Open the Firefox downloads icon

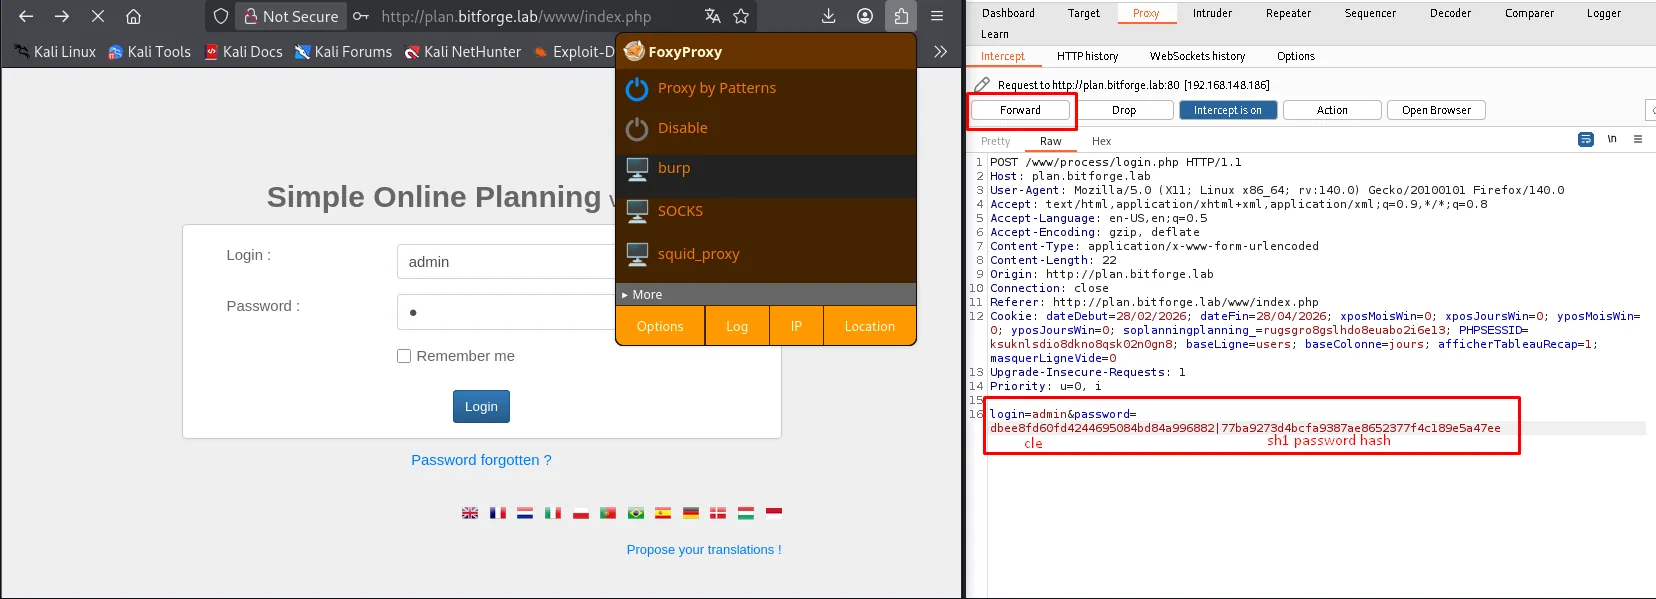(828, 16)
